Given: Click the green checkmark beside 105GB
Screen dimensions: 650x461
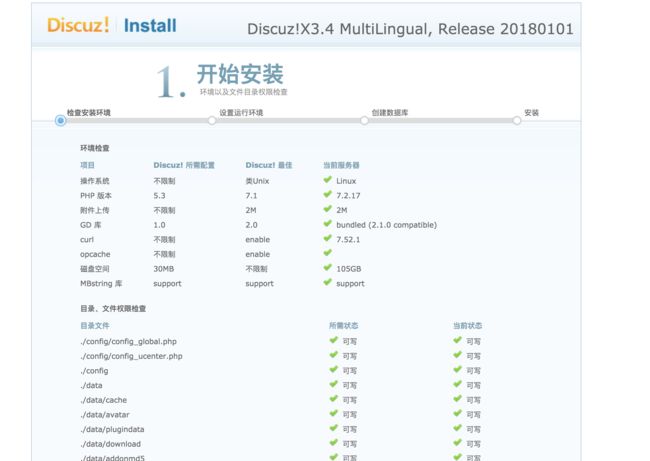Looking at the screenshot, I should pos(327,267).
